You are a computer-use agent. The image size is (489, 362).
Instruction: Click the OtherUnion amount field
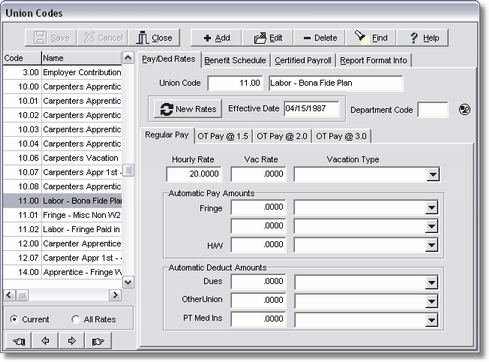[258, 301]
